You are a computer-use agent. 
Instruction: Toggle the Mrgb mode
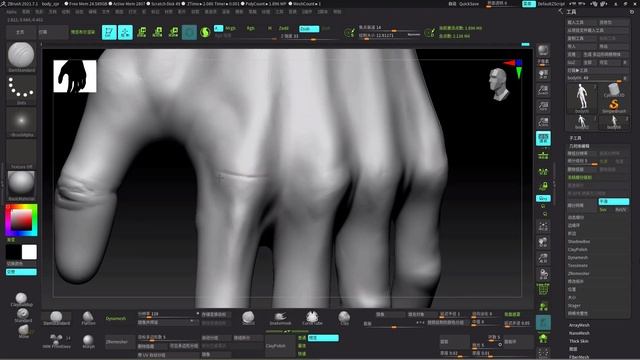[231, 28]
